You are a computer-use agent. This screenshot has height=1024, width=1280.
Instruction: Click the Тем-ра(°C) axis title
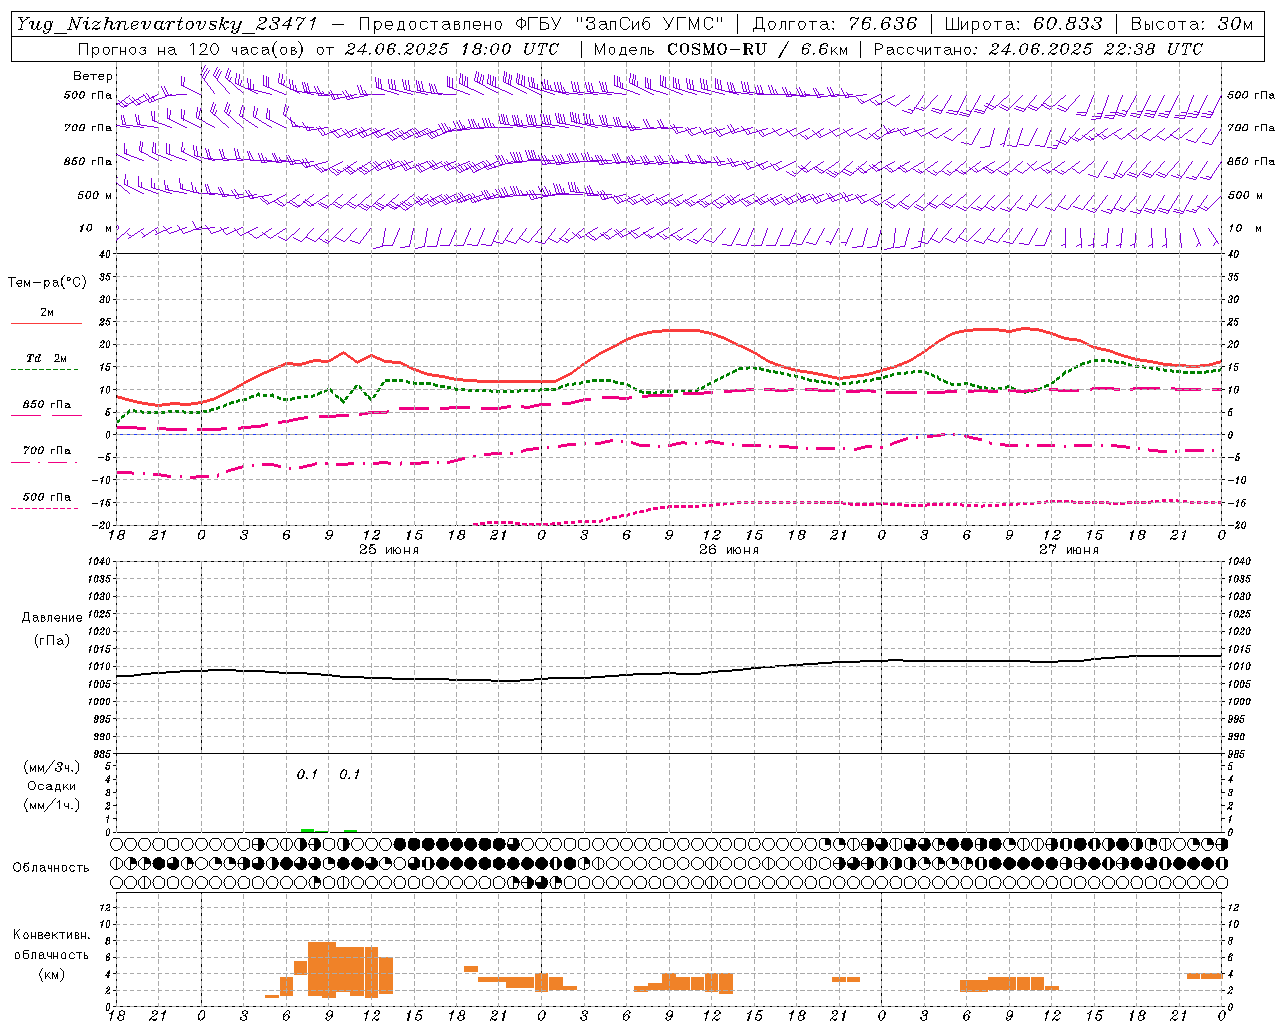[47, 283]
